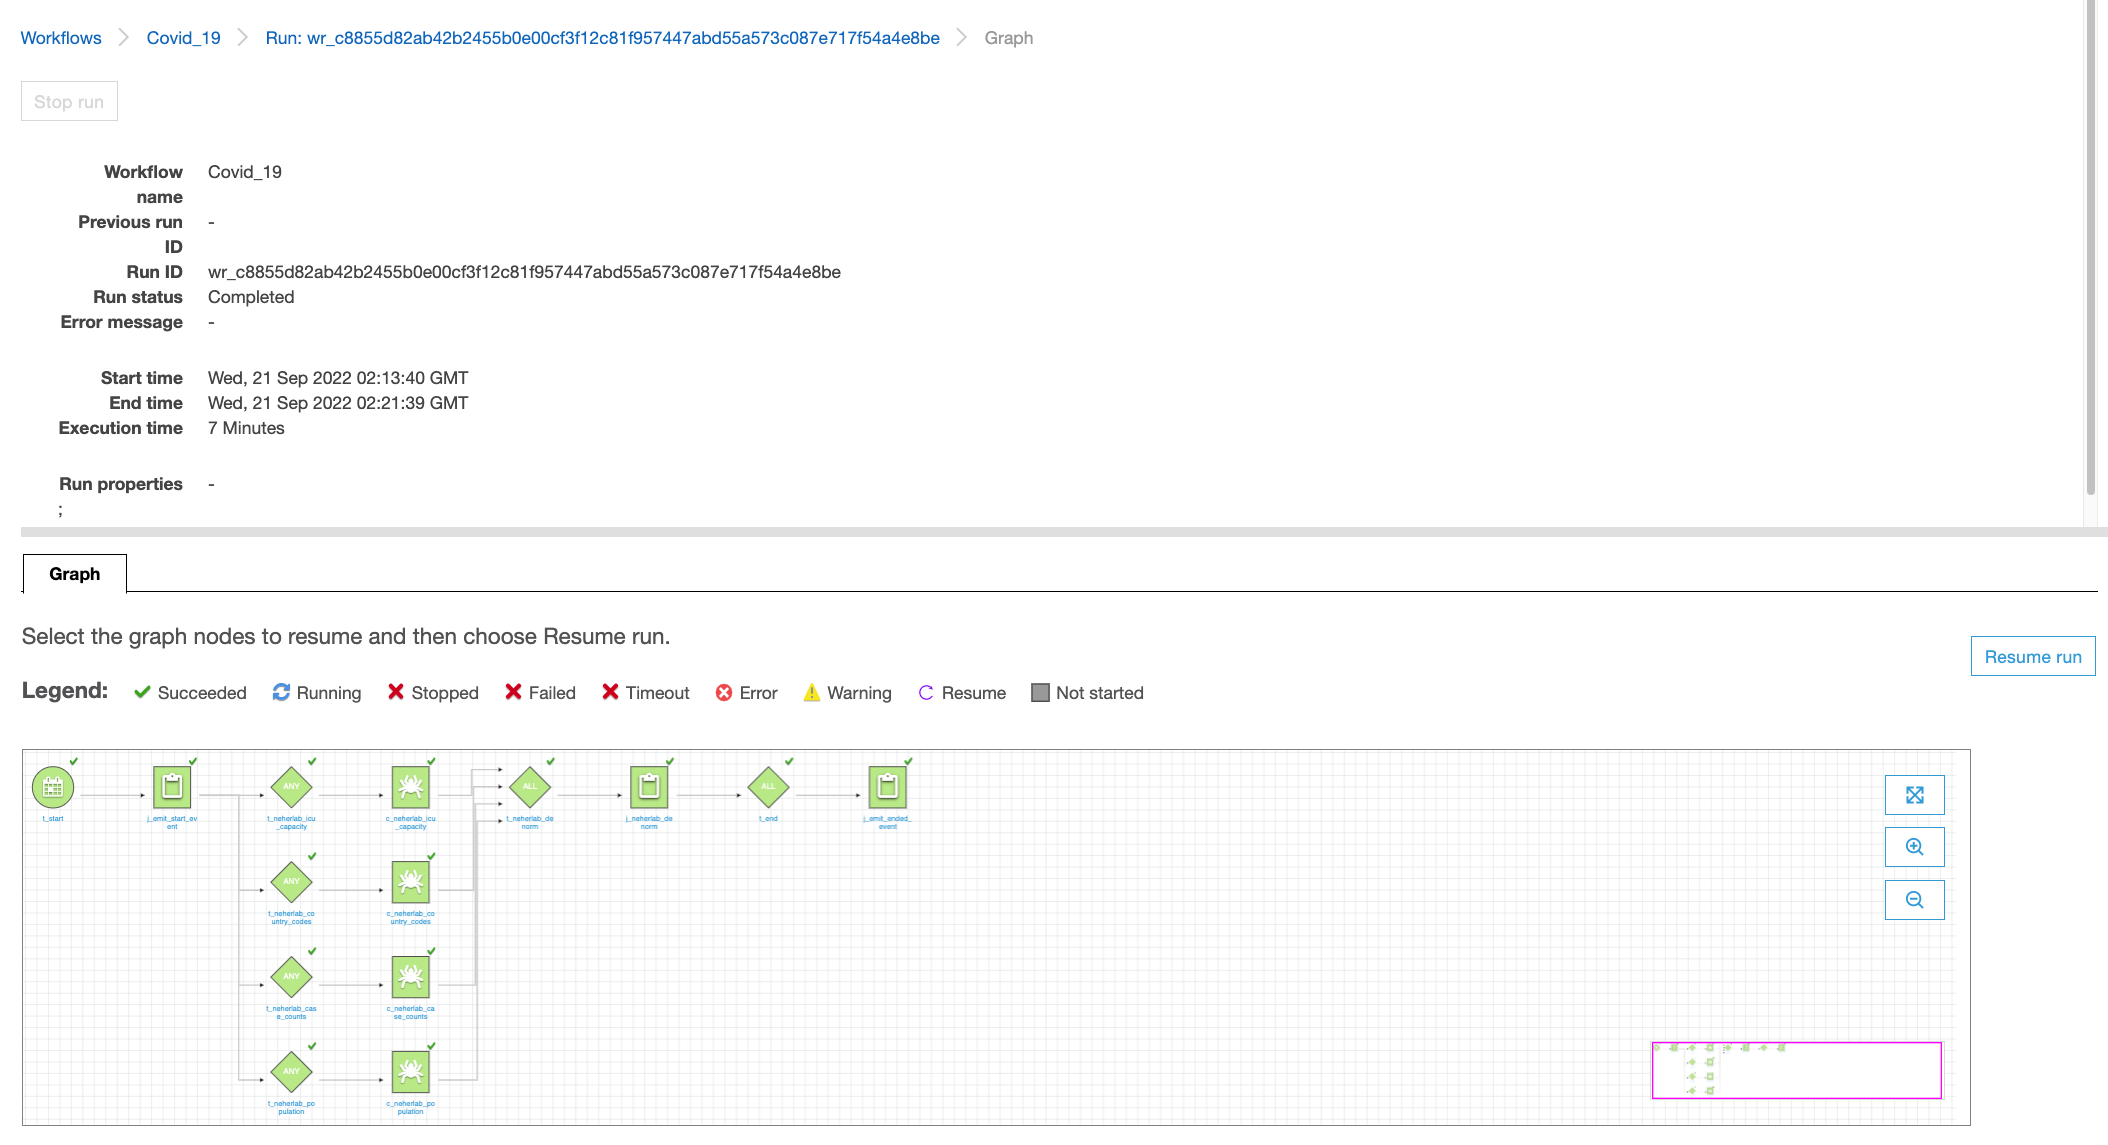Click the j_emit_start_event job node

[x=172, y=787]
